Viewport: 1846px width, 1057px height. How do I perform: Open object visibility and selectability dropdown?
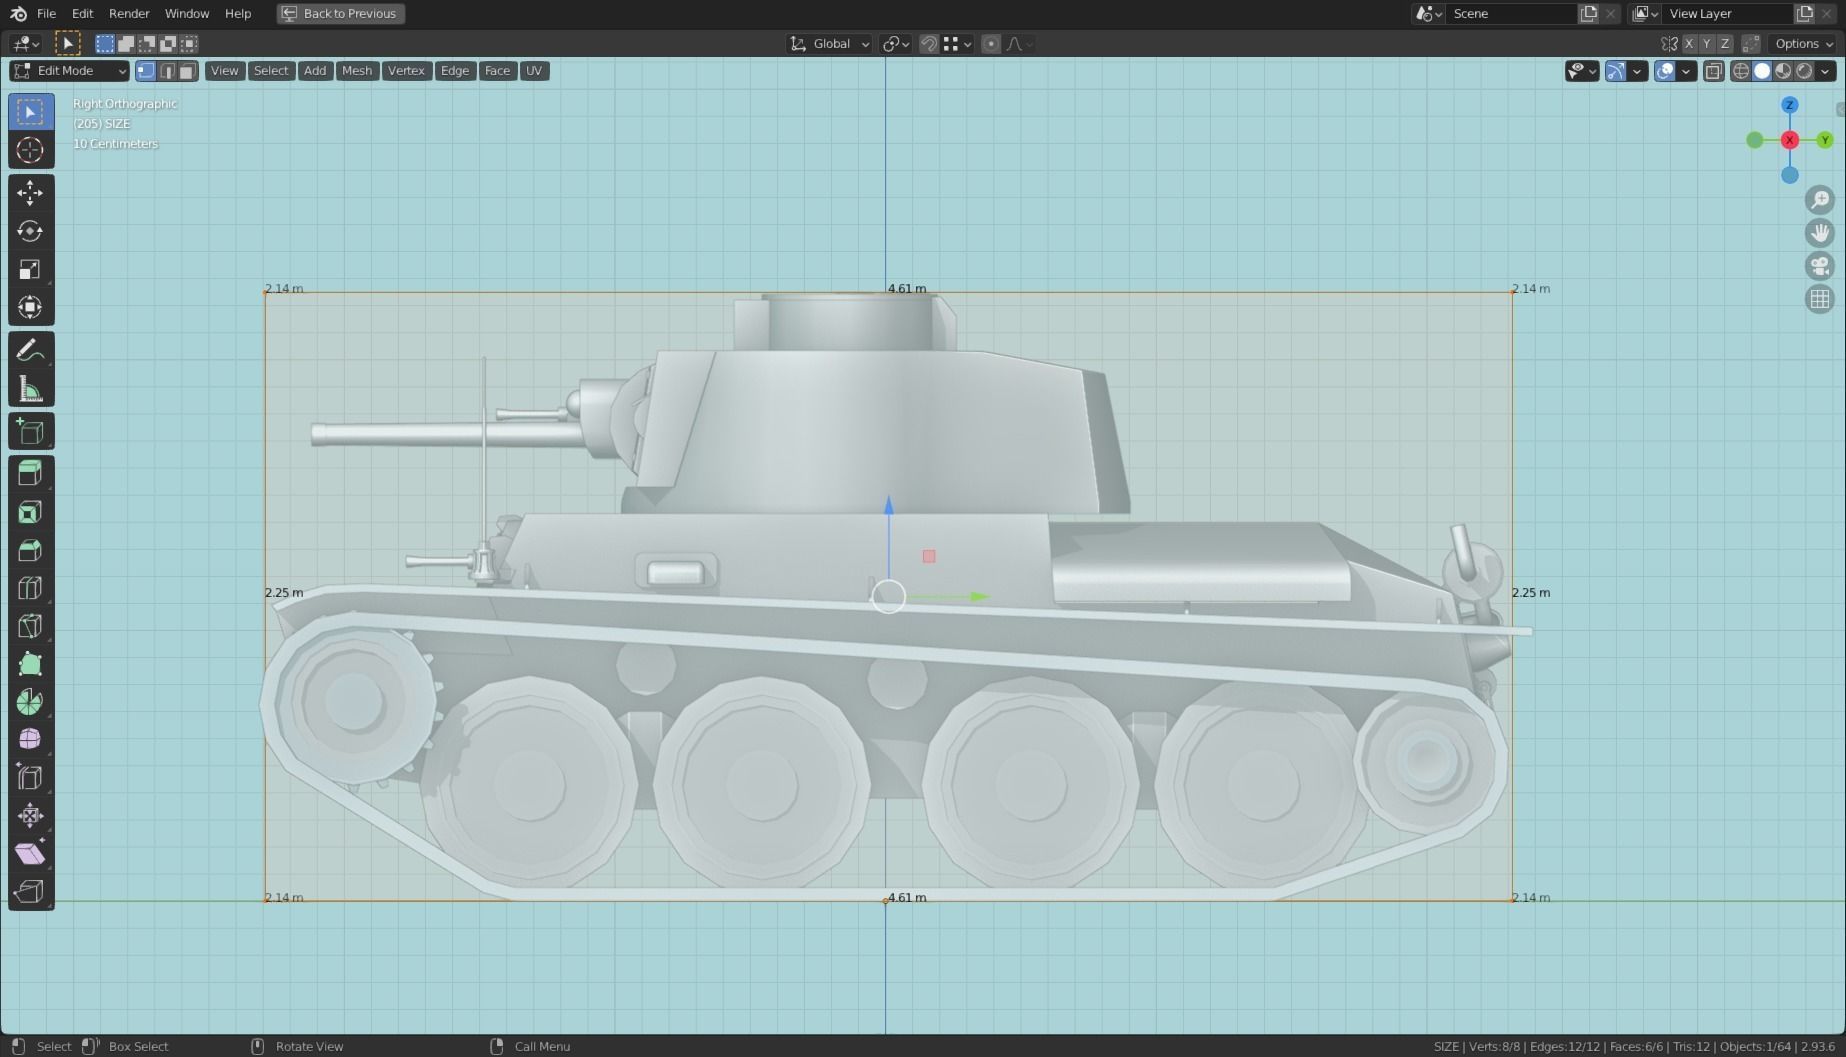click(1582, 70)
